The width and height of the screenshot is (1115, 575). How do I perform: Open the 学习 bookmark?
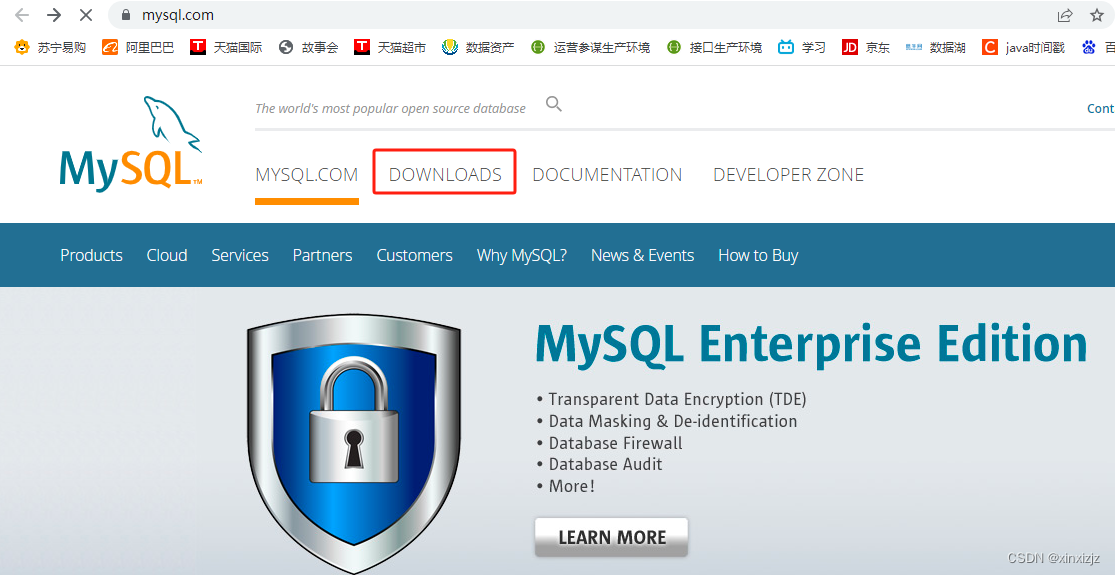click(801, 48)
